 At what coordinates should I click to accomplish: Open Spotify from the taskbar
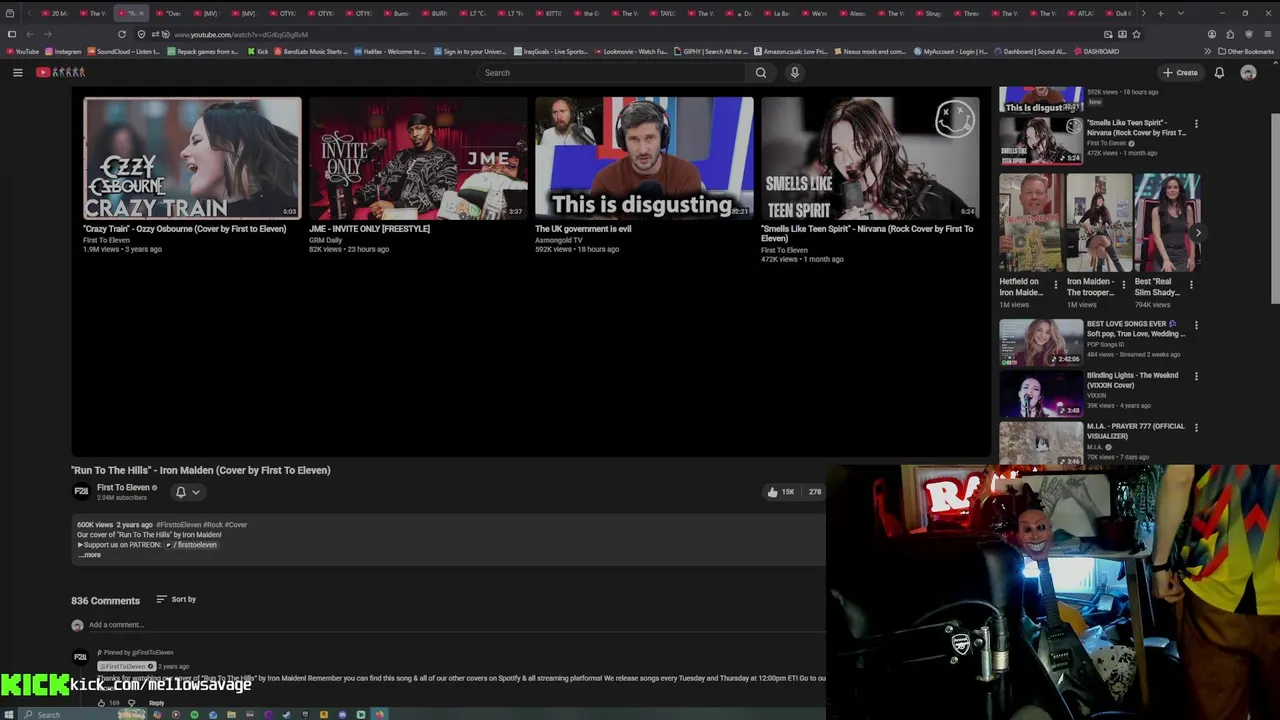coord(194,714)
